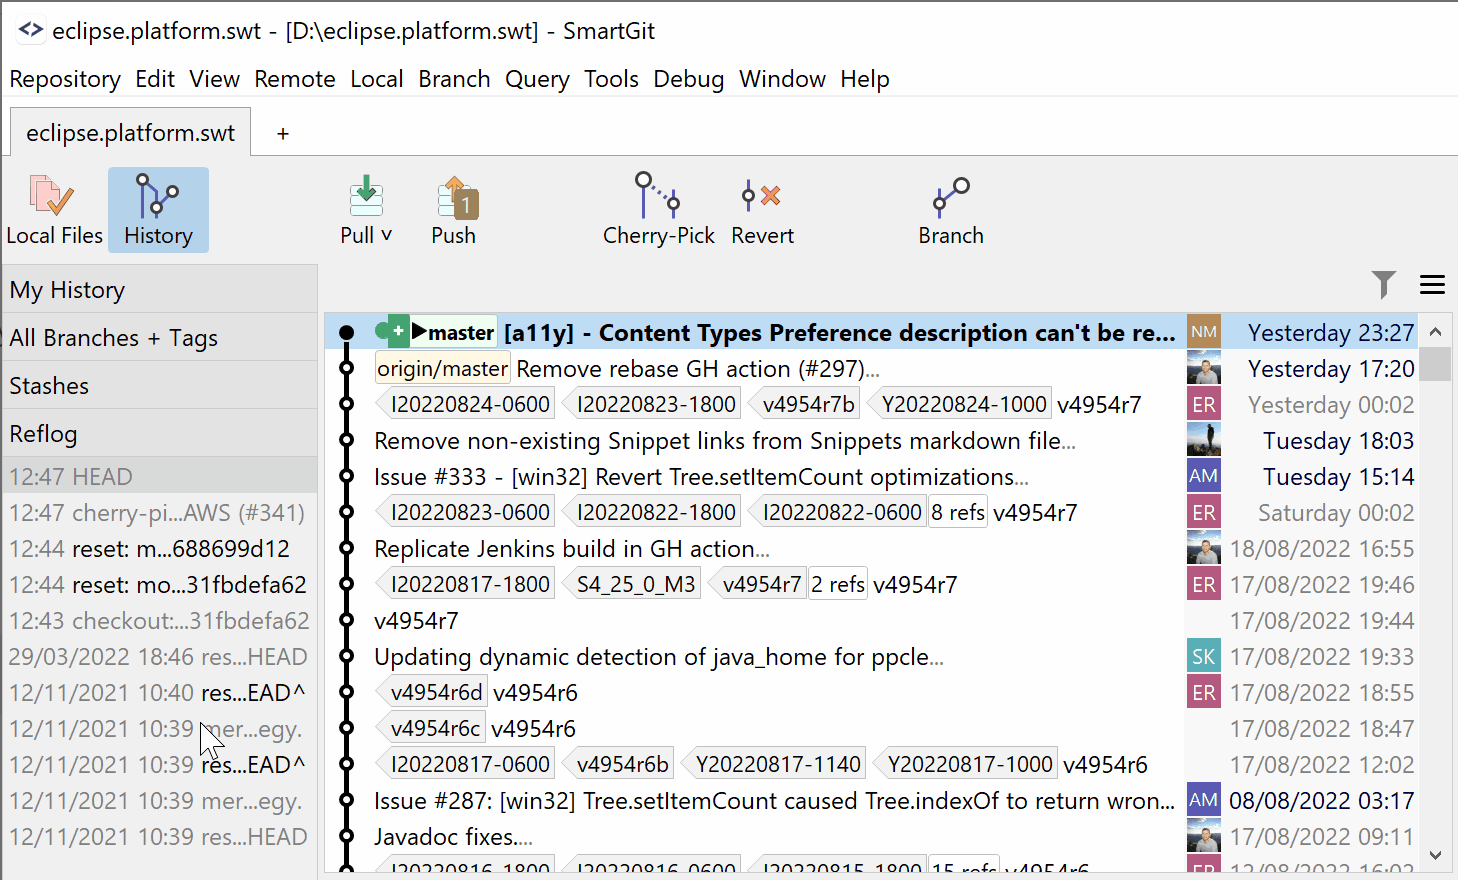Select the 12:47 cherry-pi...AWS (#341) reflog entry
This screenshot has width=1458, height=880.
click(160, 513)
